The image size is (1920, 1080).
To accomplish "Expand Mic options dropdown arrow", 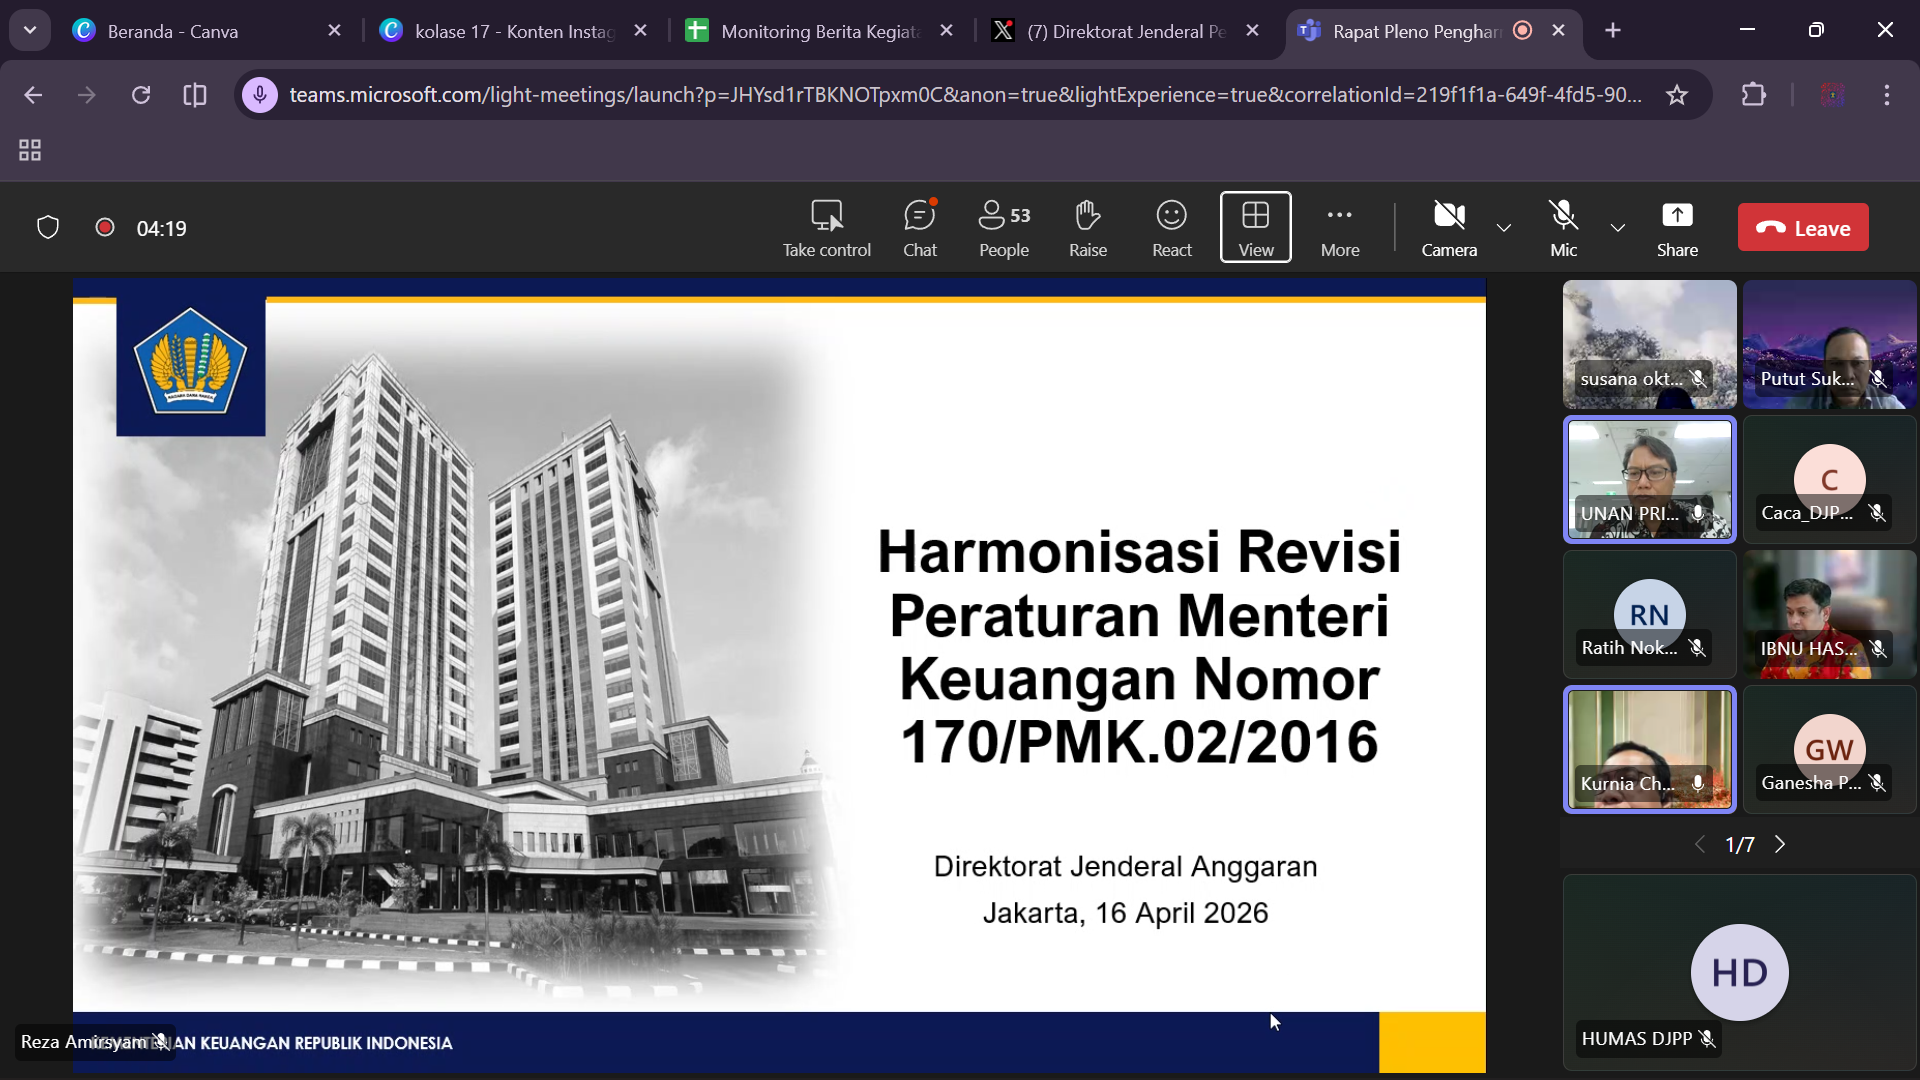I will point(1617,228).
